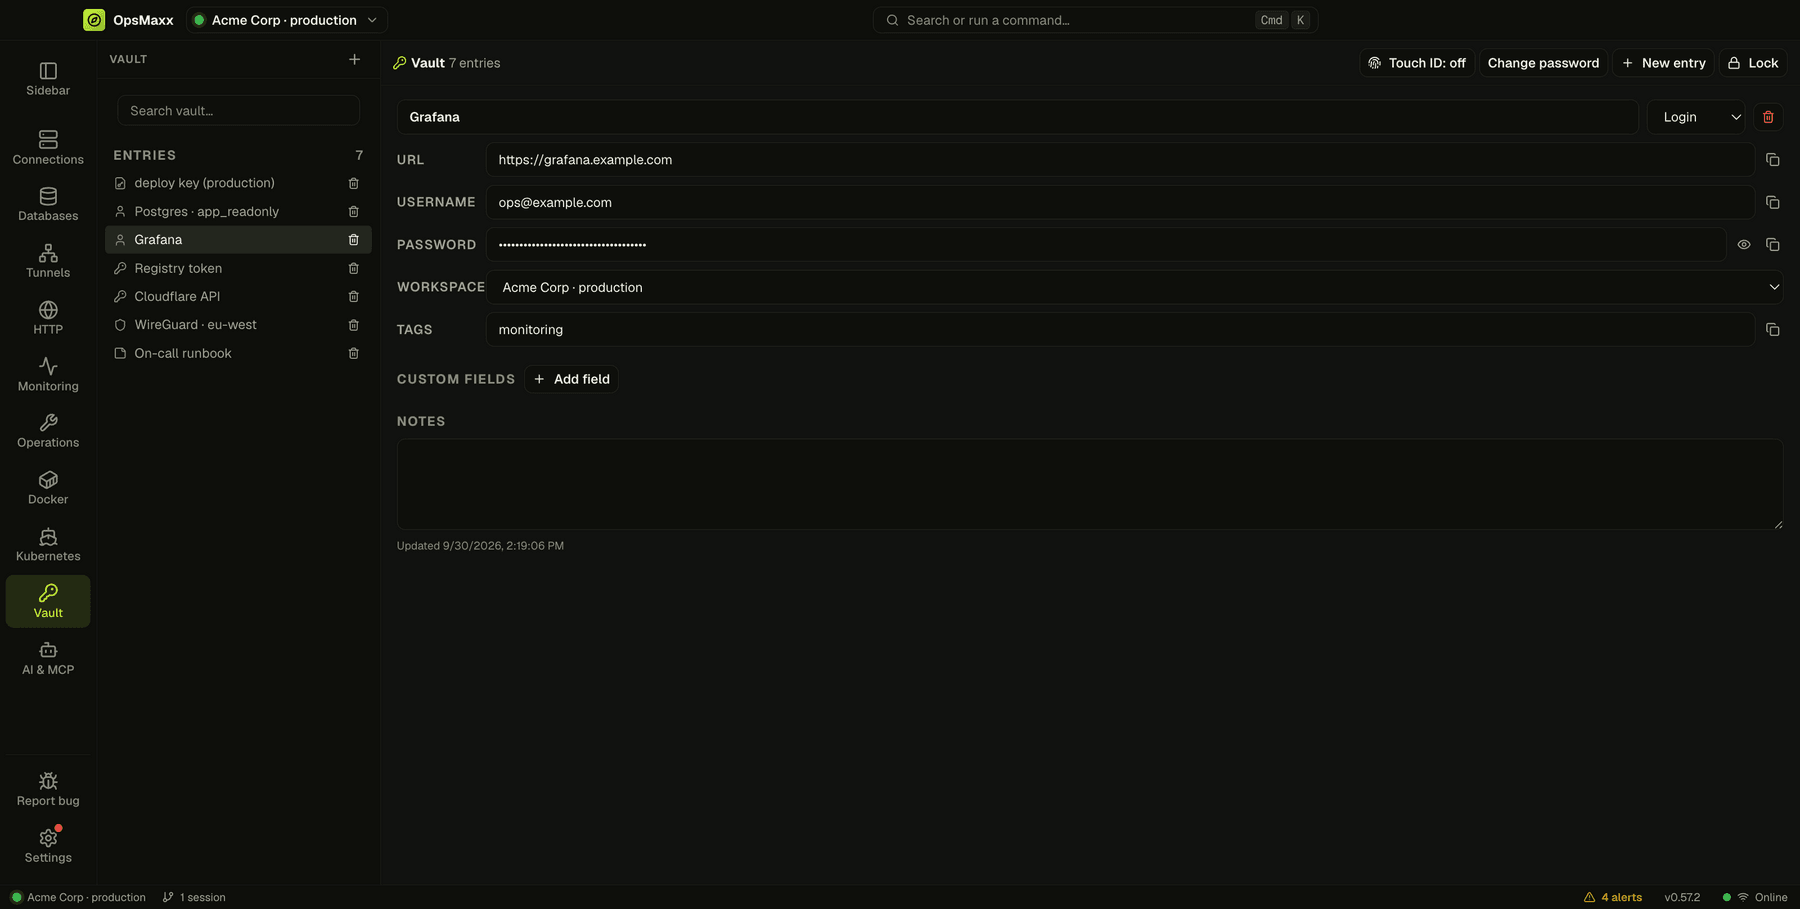This screenshot has height=909, width=1800.
Task: Select the deploy key (production) entry
Action: tap(238, 183)
